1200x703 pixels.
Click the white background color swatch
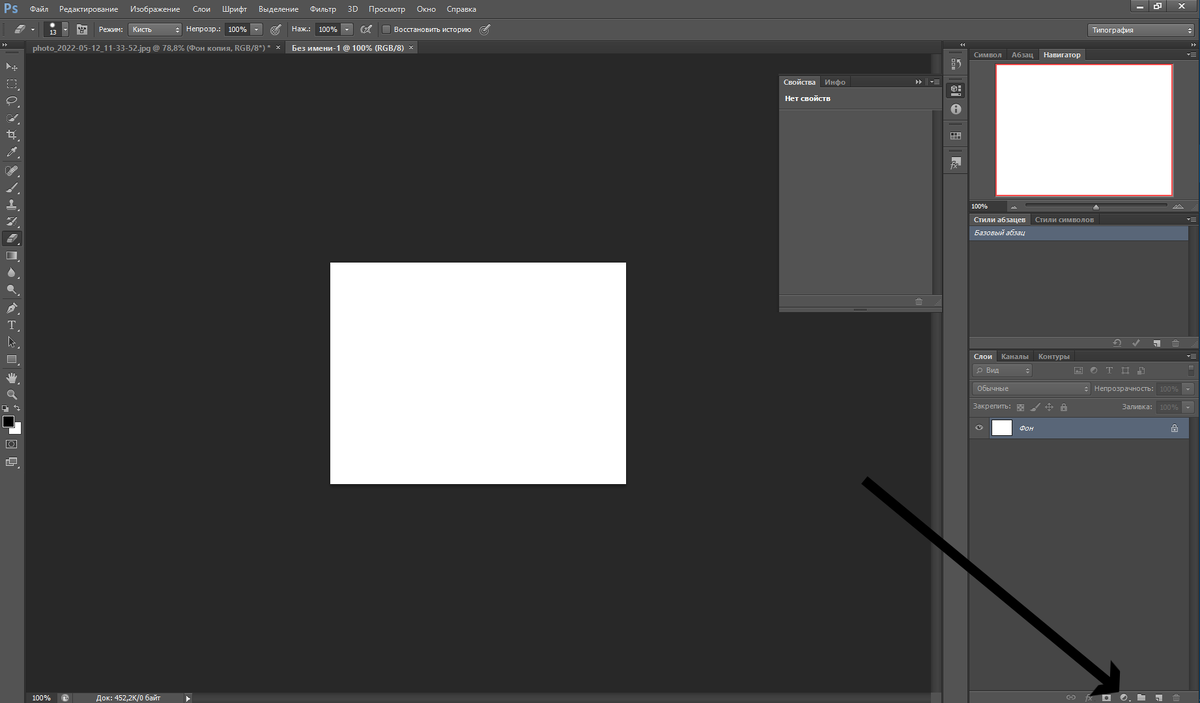[17, 429]
